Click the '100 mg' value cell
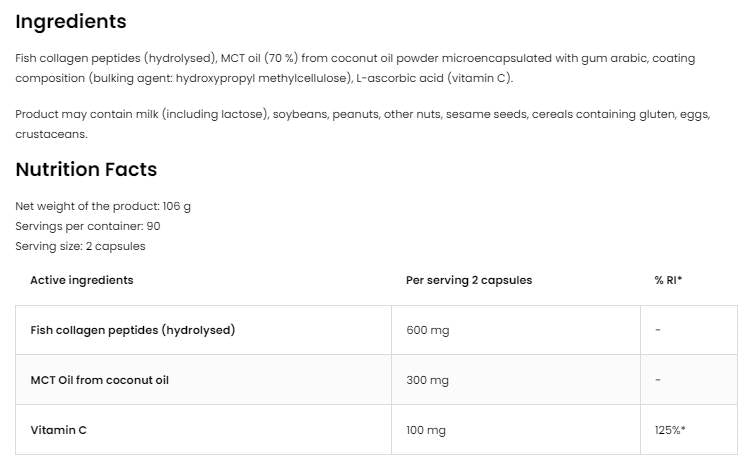This screenshot has width=755, height=470. pyautogui.click(x=426, y=430)
